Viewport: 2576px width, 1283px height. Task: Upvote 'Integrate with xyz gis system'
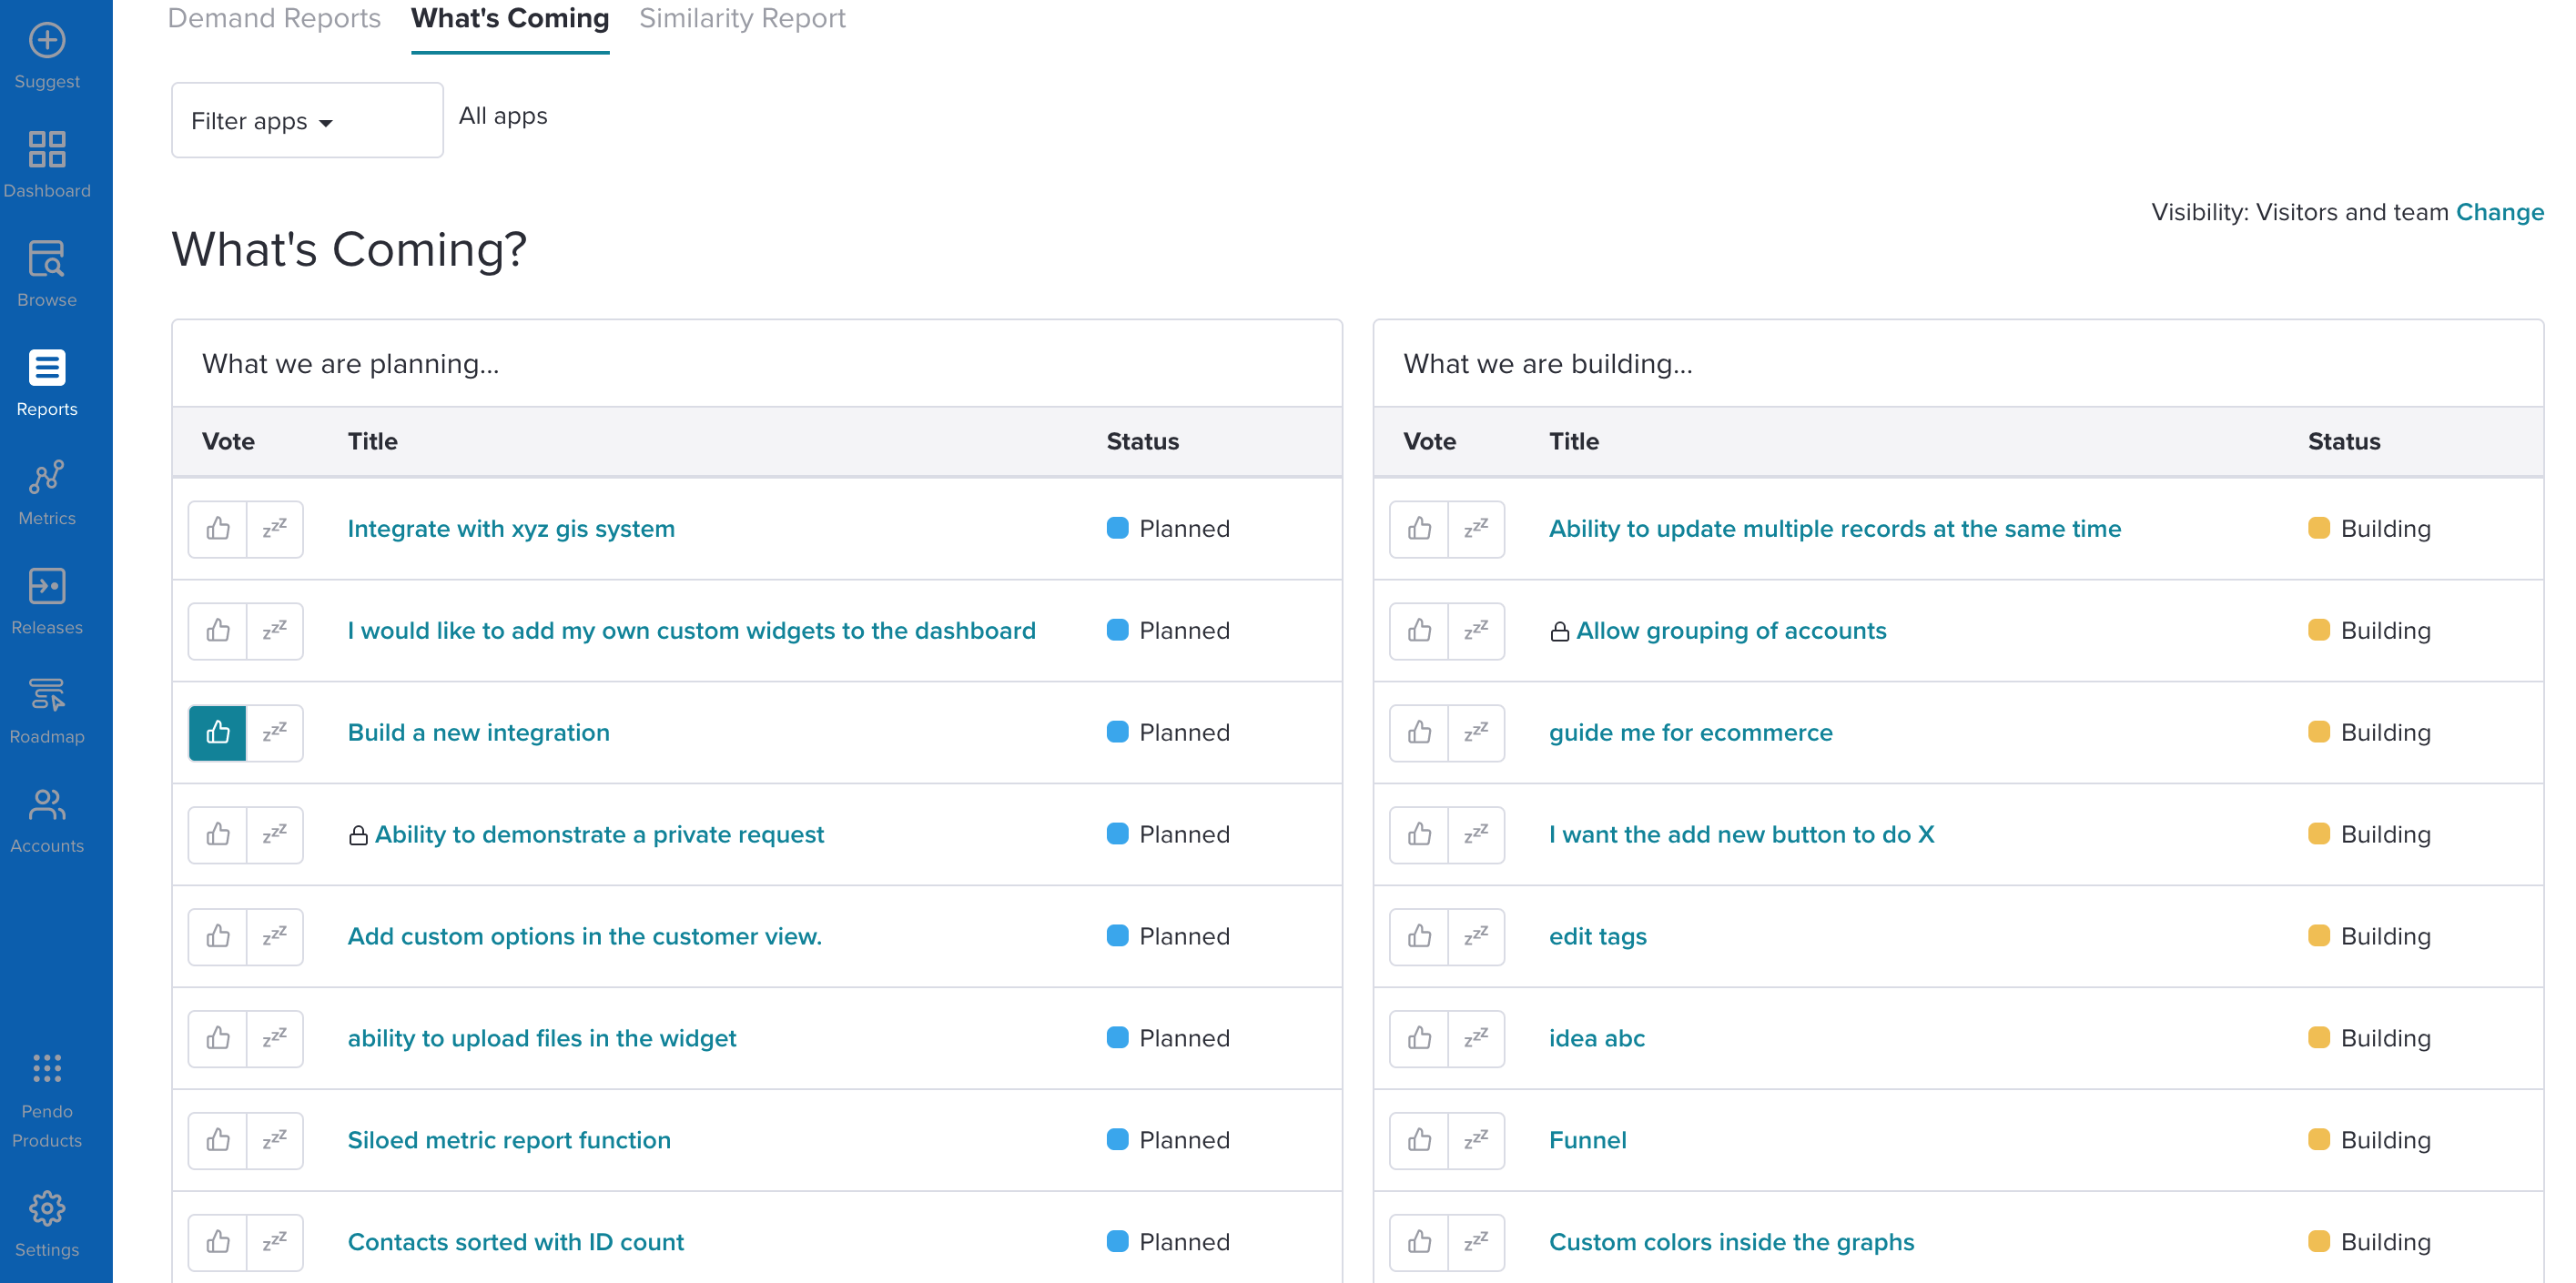[x=218, y=529]
